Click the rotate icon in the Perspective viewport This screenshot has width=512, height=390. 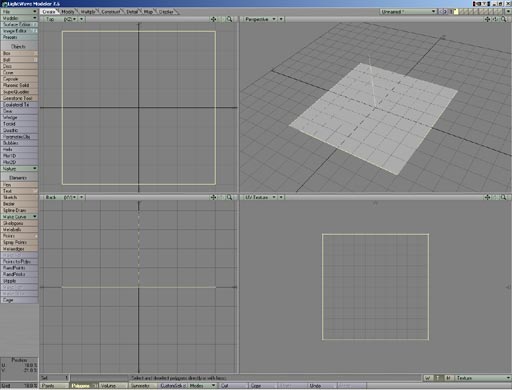(496, 19)
